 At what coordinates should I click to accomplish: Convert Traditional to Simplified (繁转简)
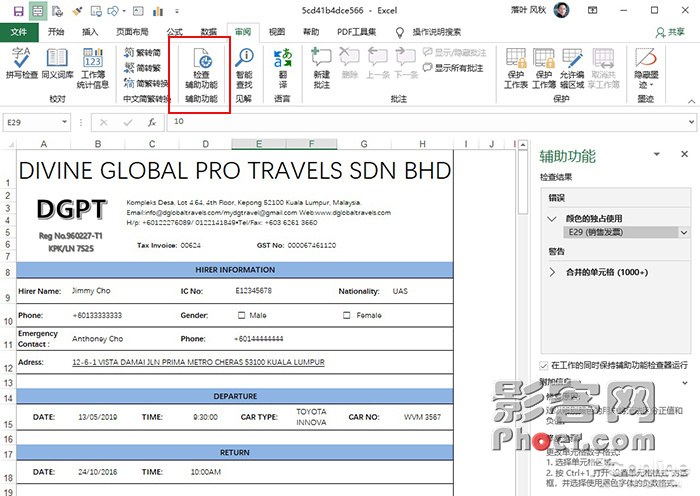tap(142, 53)
